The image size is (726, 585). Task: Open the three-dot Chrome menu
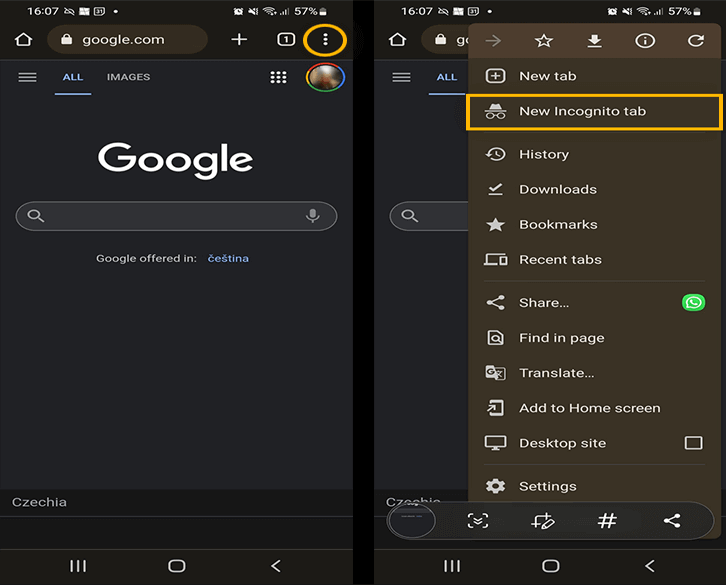(x=325, y=40)
